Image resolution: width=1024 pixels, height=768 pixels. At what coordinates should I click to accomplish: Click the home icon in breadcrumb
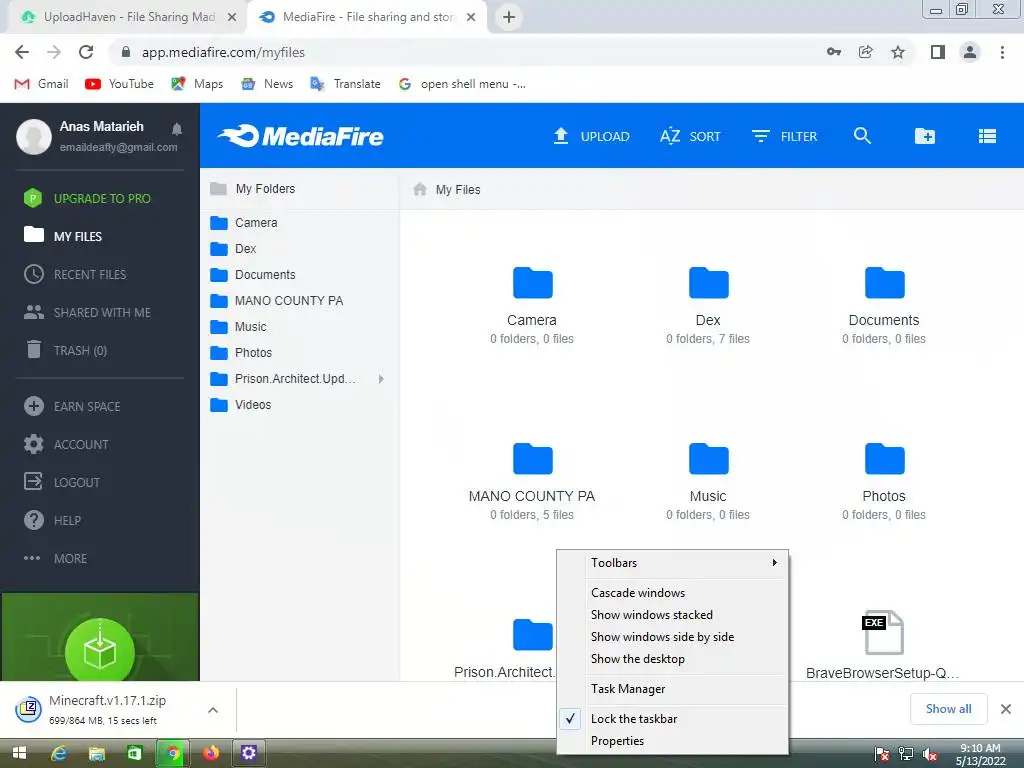(419, 189)
